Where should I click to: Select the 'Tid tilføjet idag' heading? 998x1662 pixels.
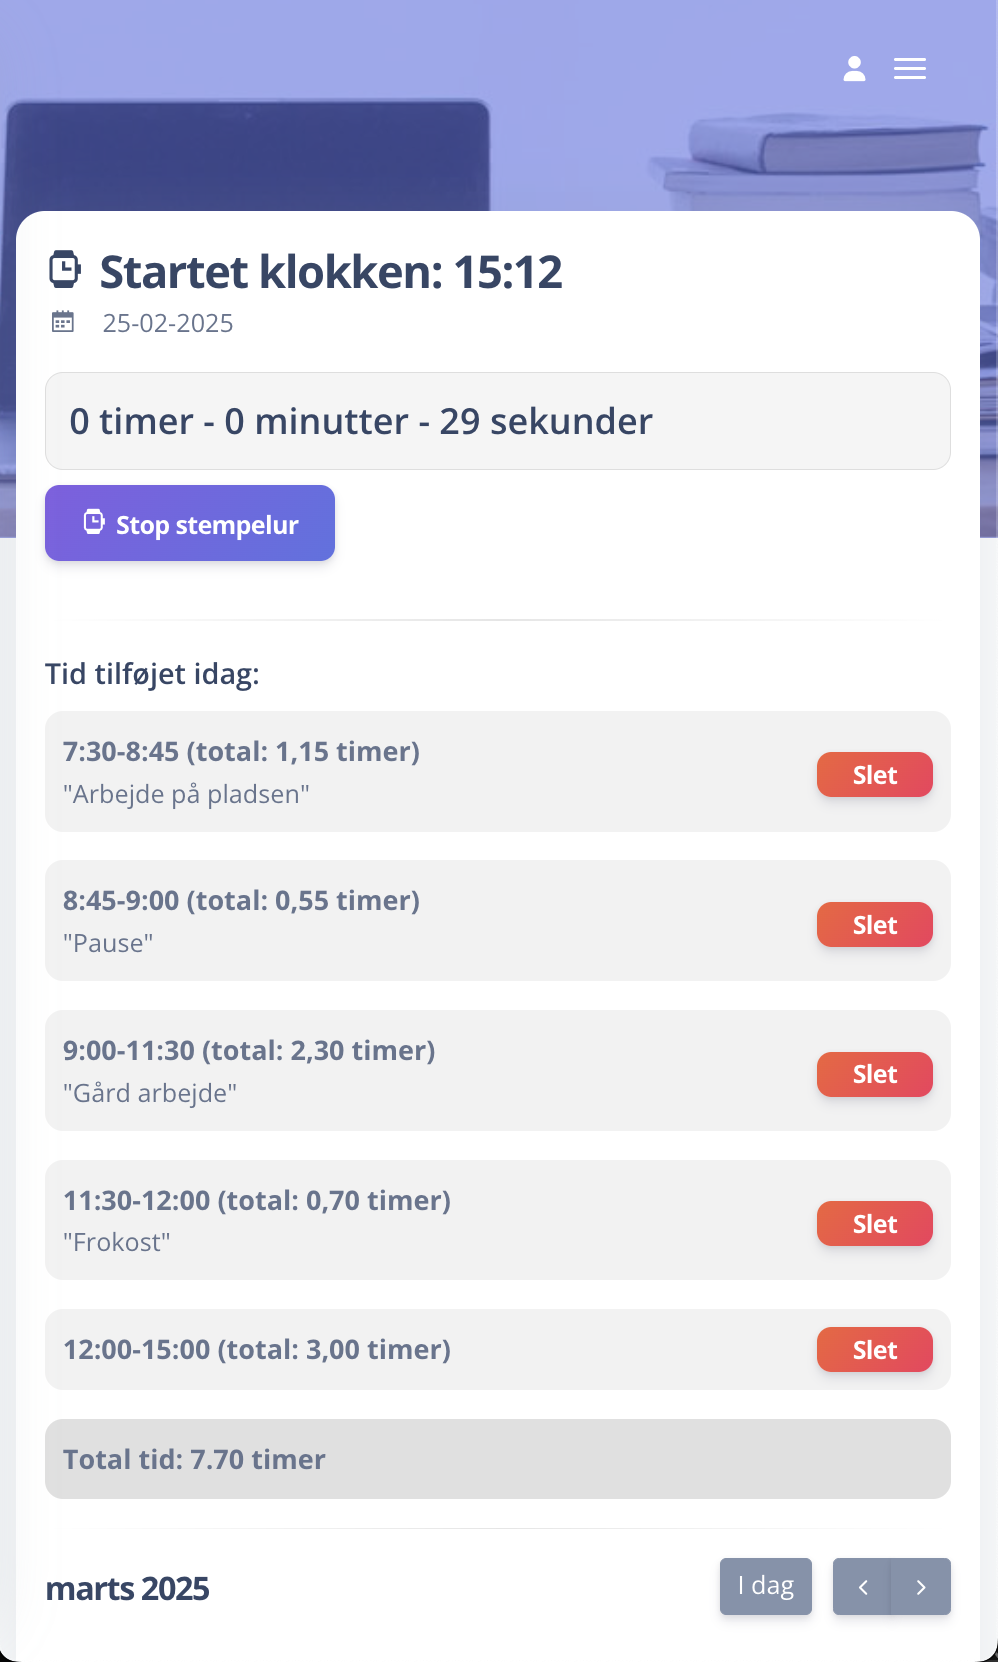[152, 674]
